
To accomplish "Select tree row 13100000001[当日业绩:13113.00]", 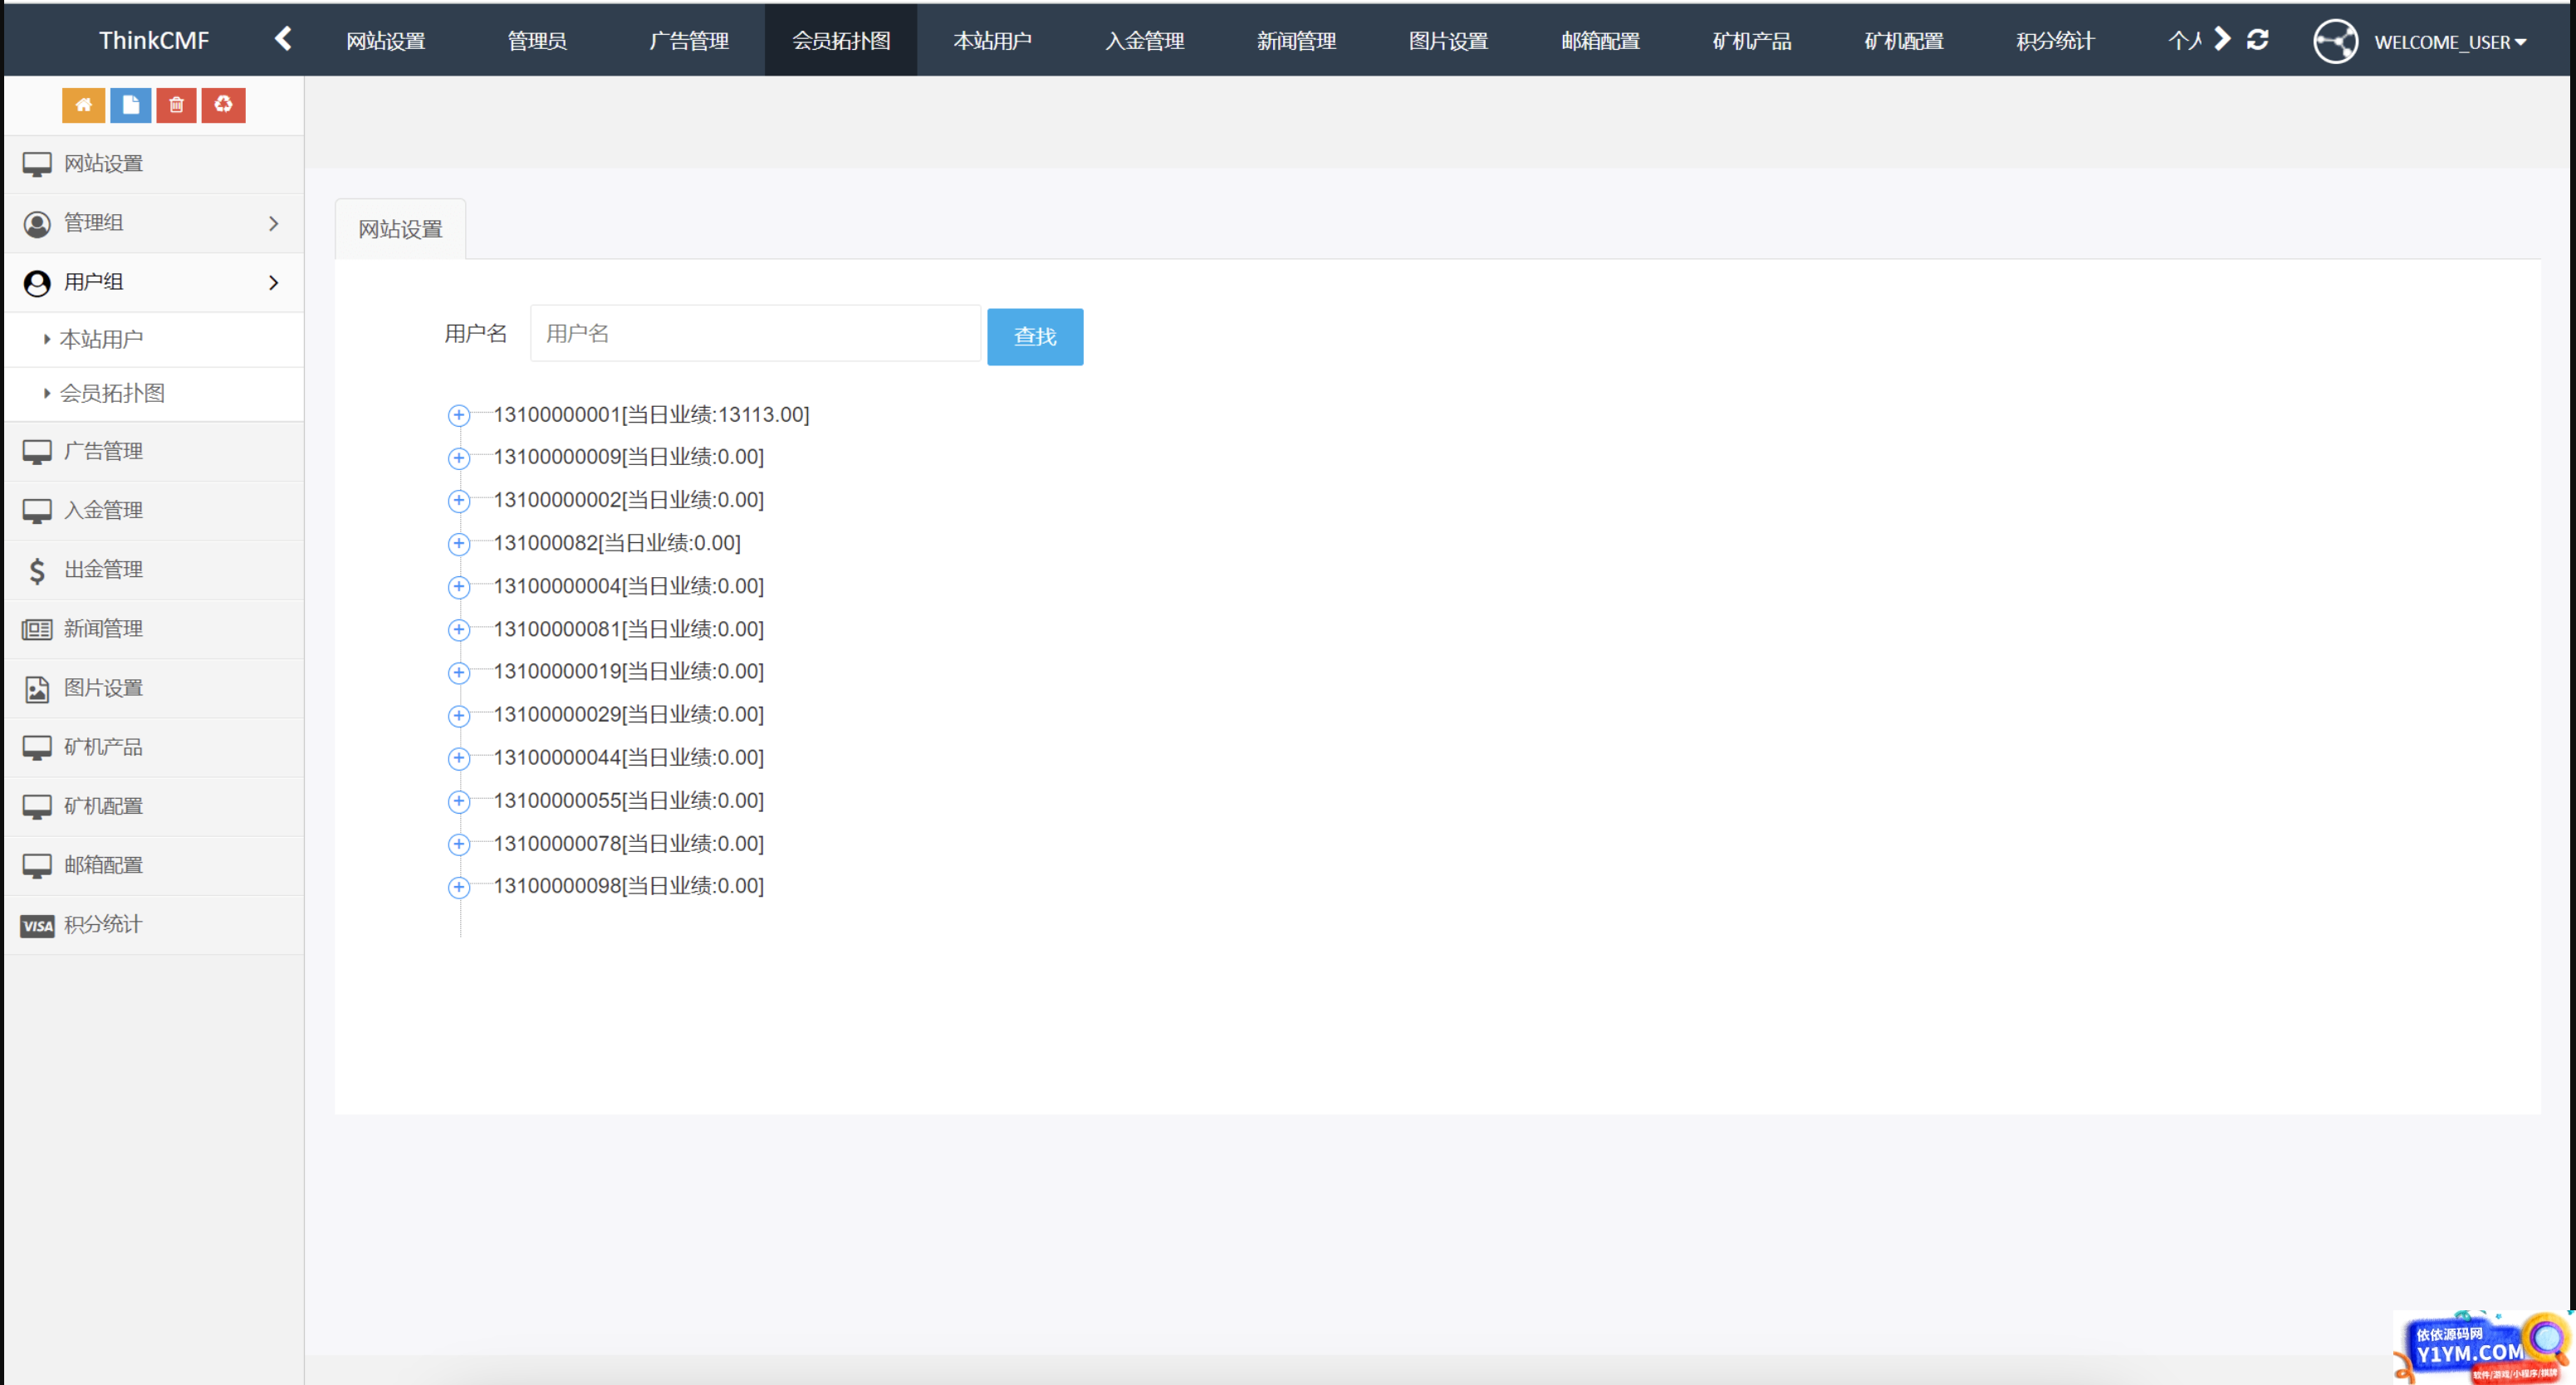I will (x=651, y=415).
